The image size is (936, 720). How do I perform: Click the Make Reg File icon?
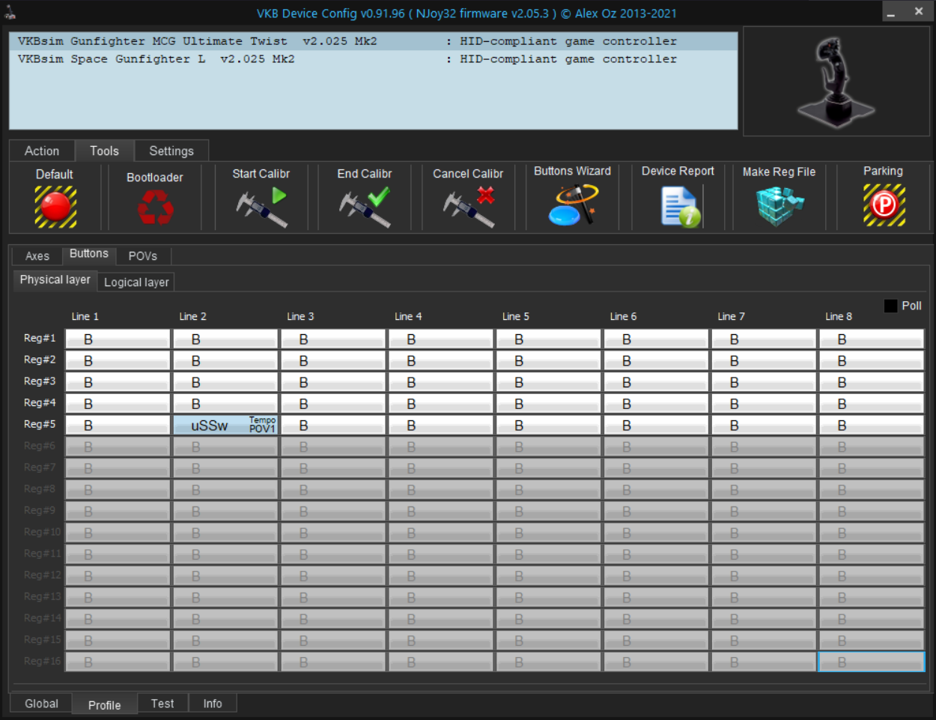click(779, 205)
